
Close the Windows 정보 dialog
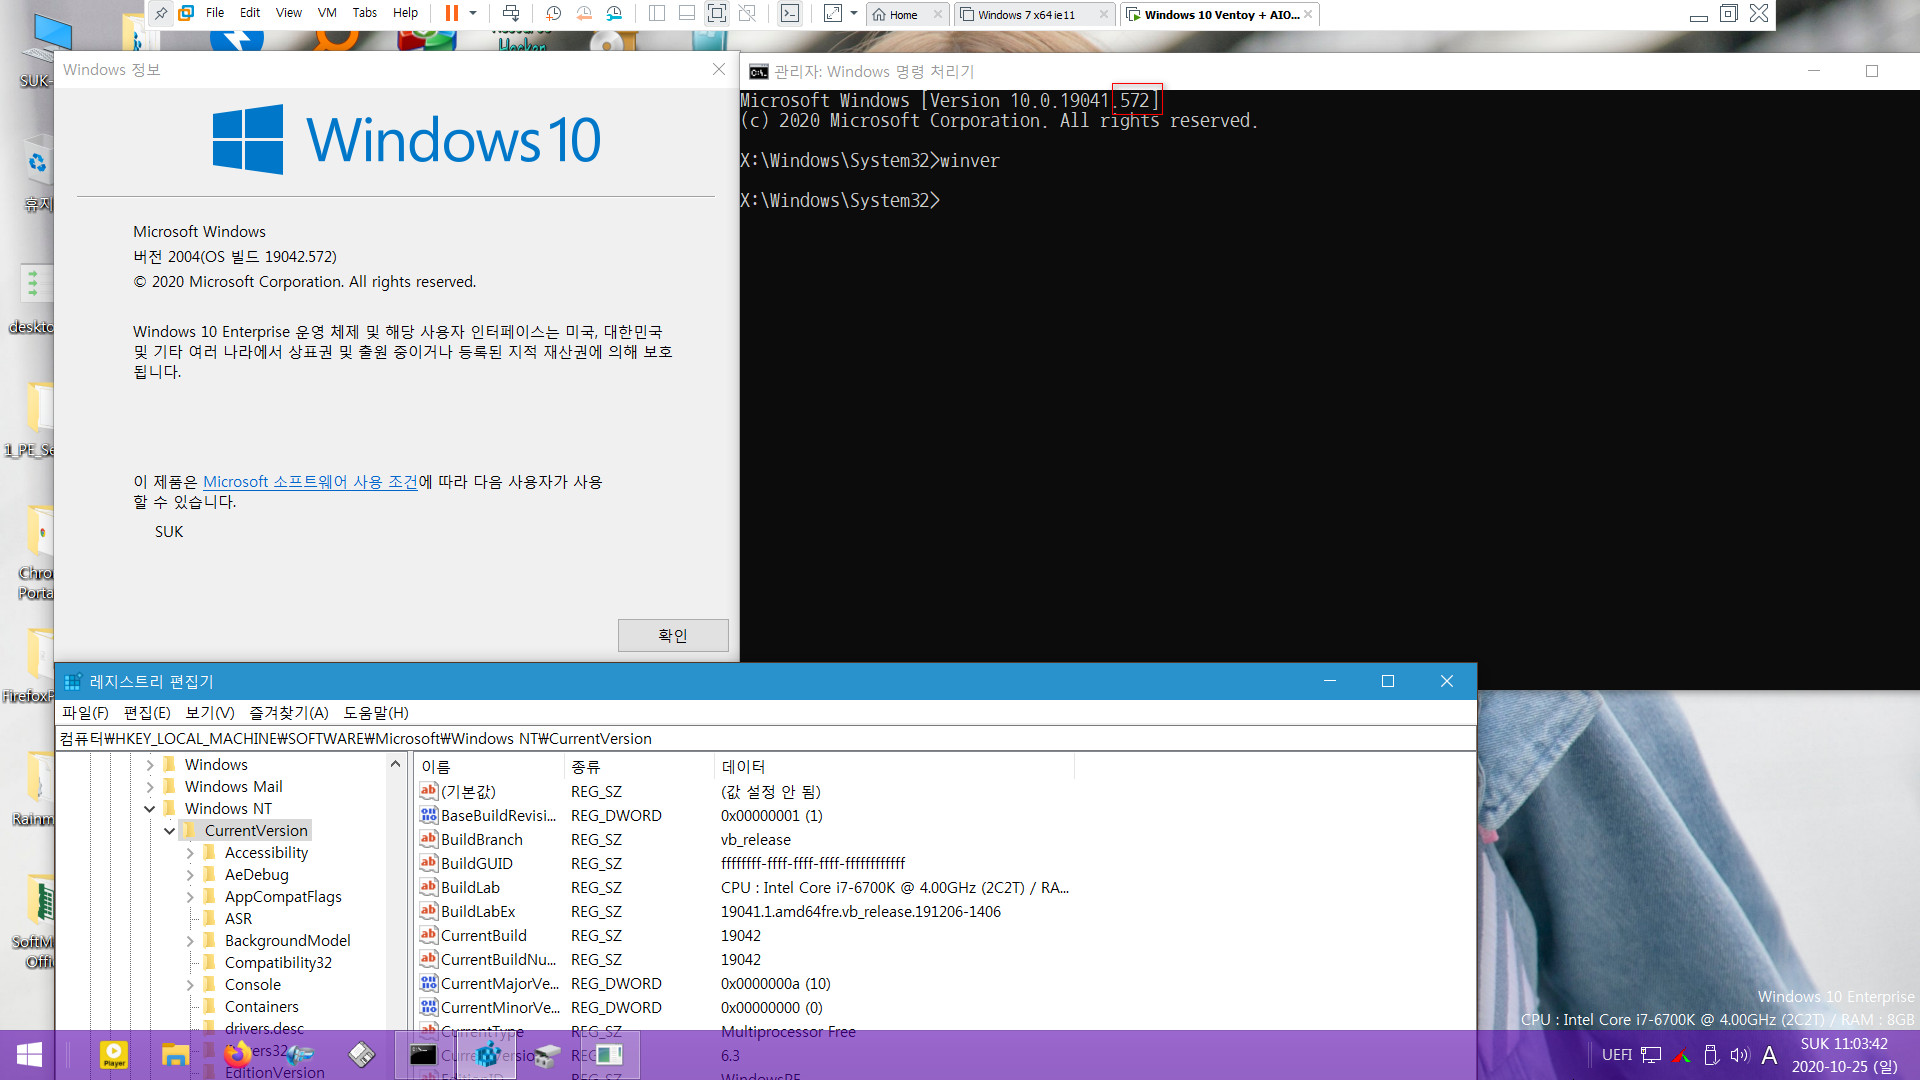point(719,69)
